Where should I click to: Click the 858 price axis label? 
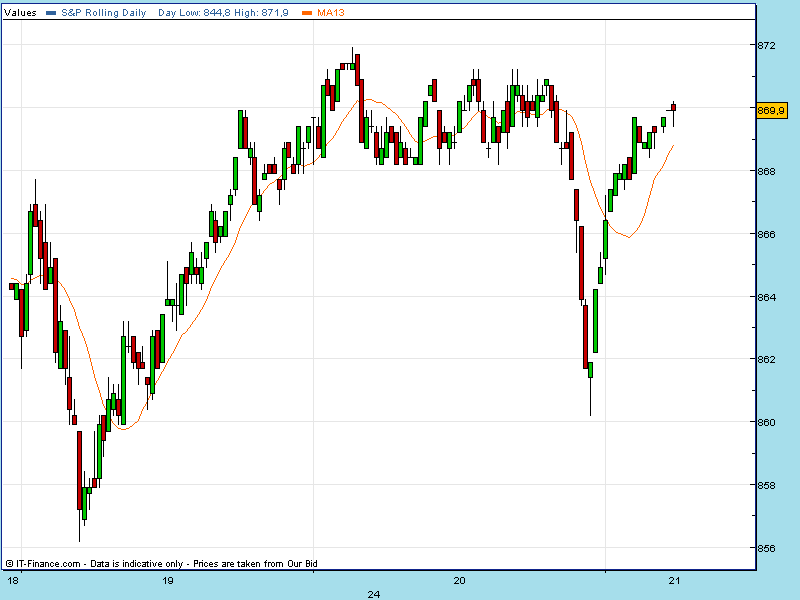coord(766,485)
